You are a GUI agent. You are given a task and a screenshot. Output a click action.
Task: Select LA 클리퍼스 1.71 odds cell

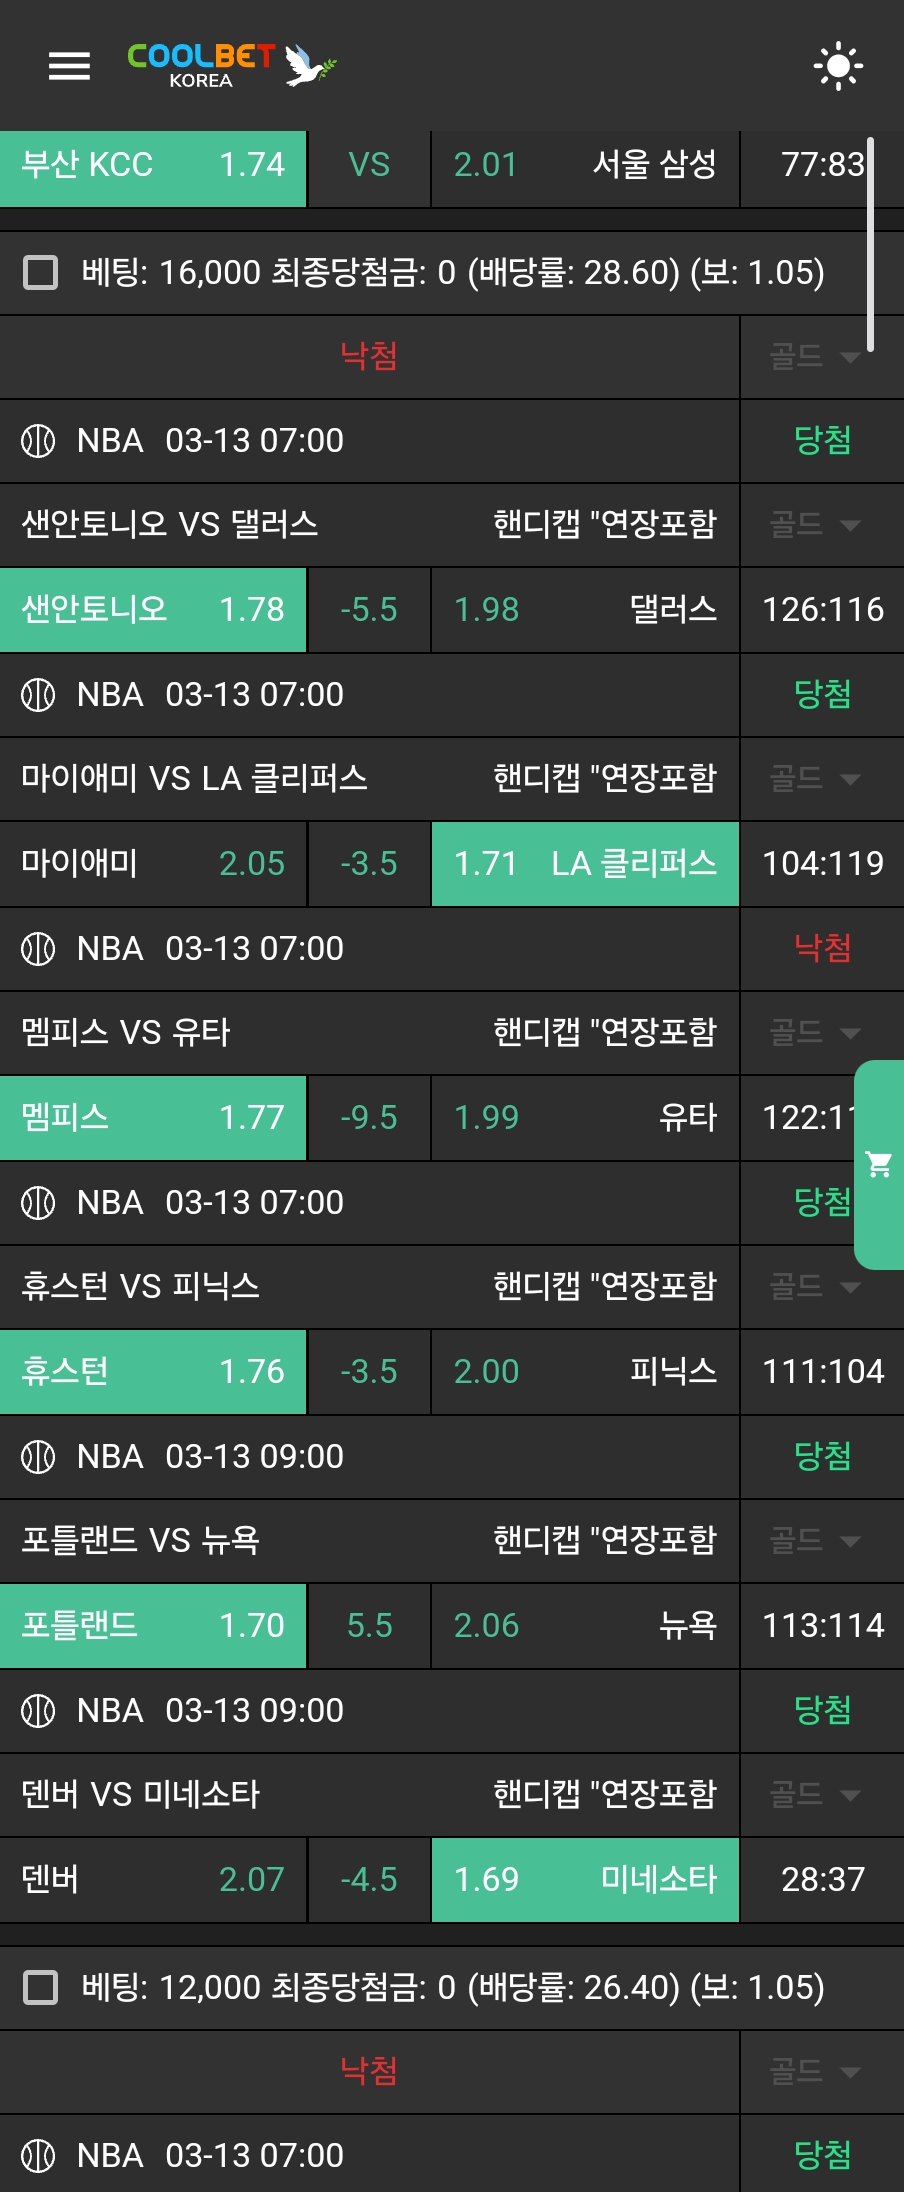pos(585,864)
